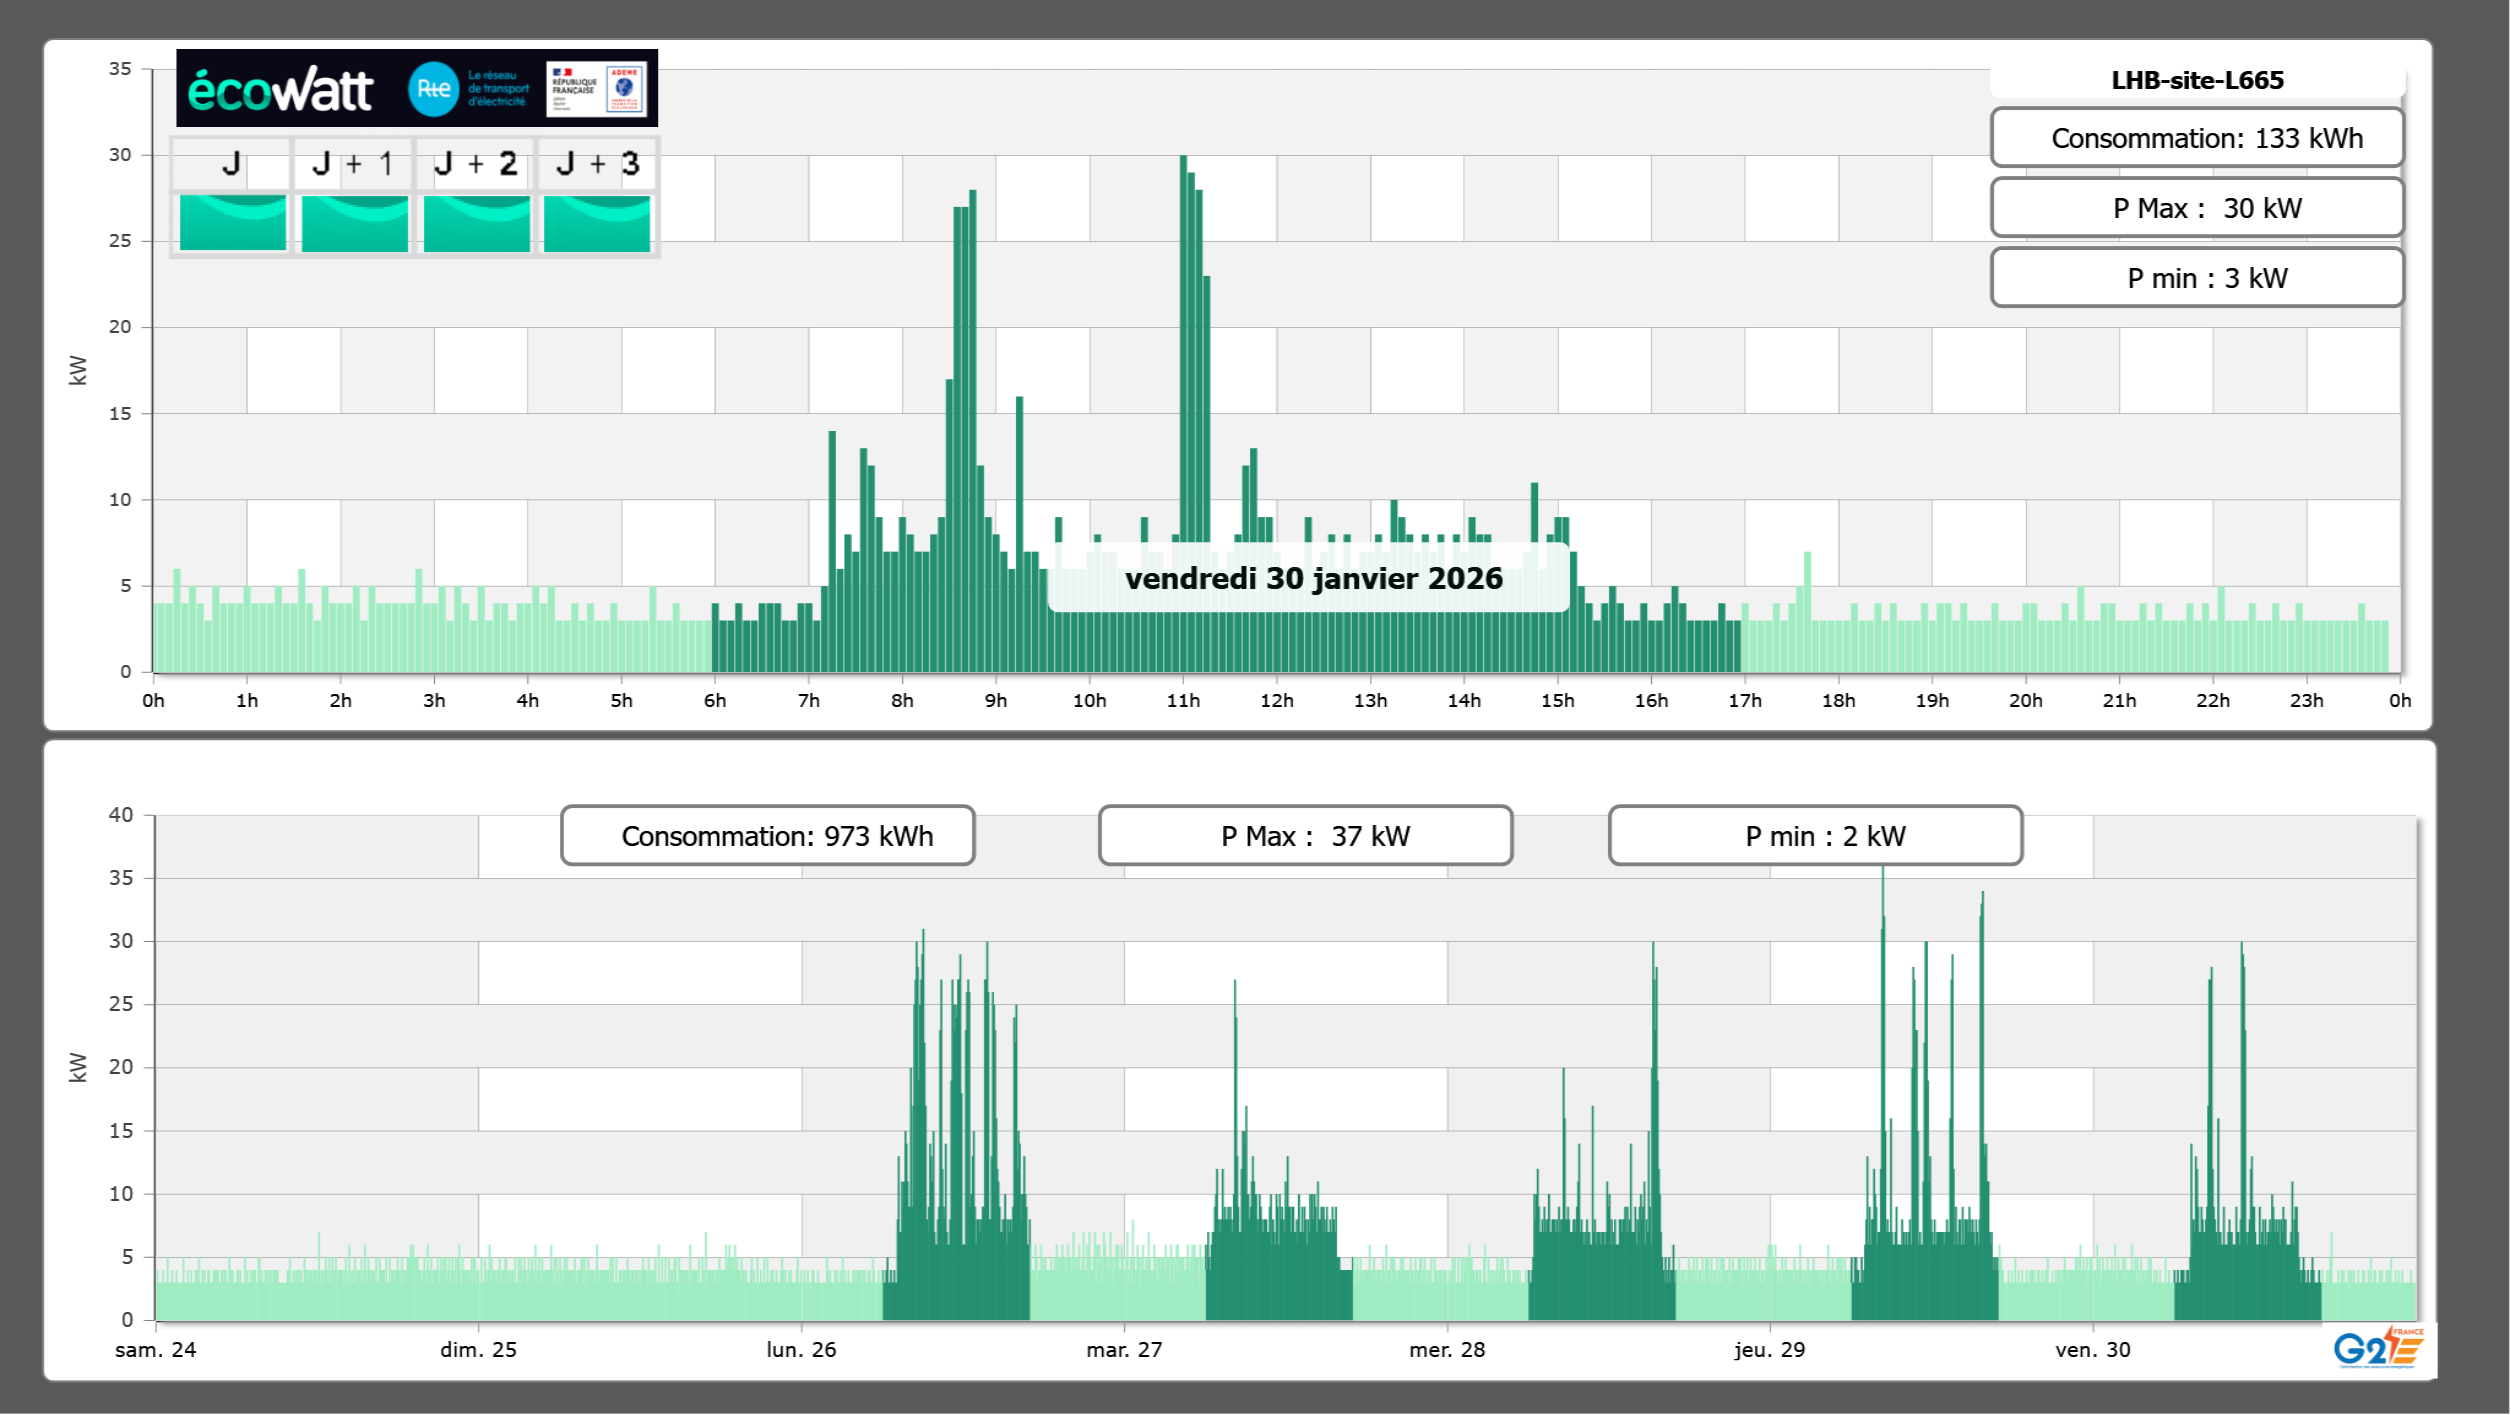Click the green signal icon under J
The height and width of the screenshot is (1415, 2511).
coord(233,222)
